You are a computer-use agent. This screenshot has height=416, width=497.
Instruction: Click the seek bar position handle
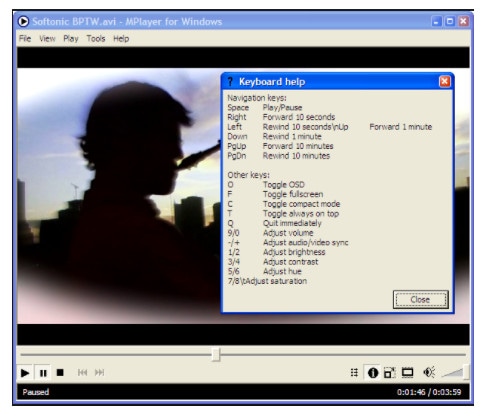pos(216,354)
